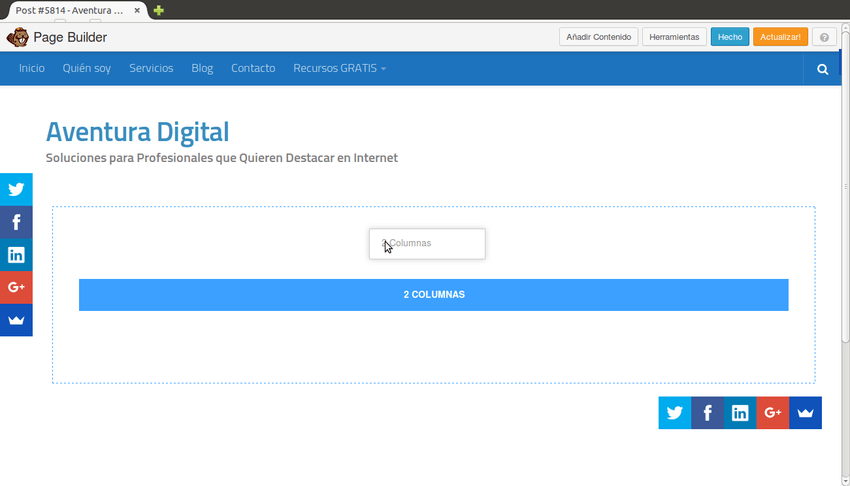This screenshot has height=486, width=850.
Task: Click the Page Builder beaver logo
Action: (17, 38)
